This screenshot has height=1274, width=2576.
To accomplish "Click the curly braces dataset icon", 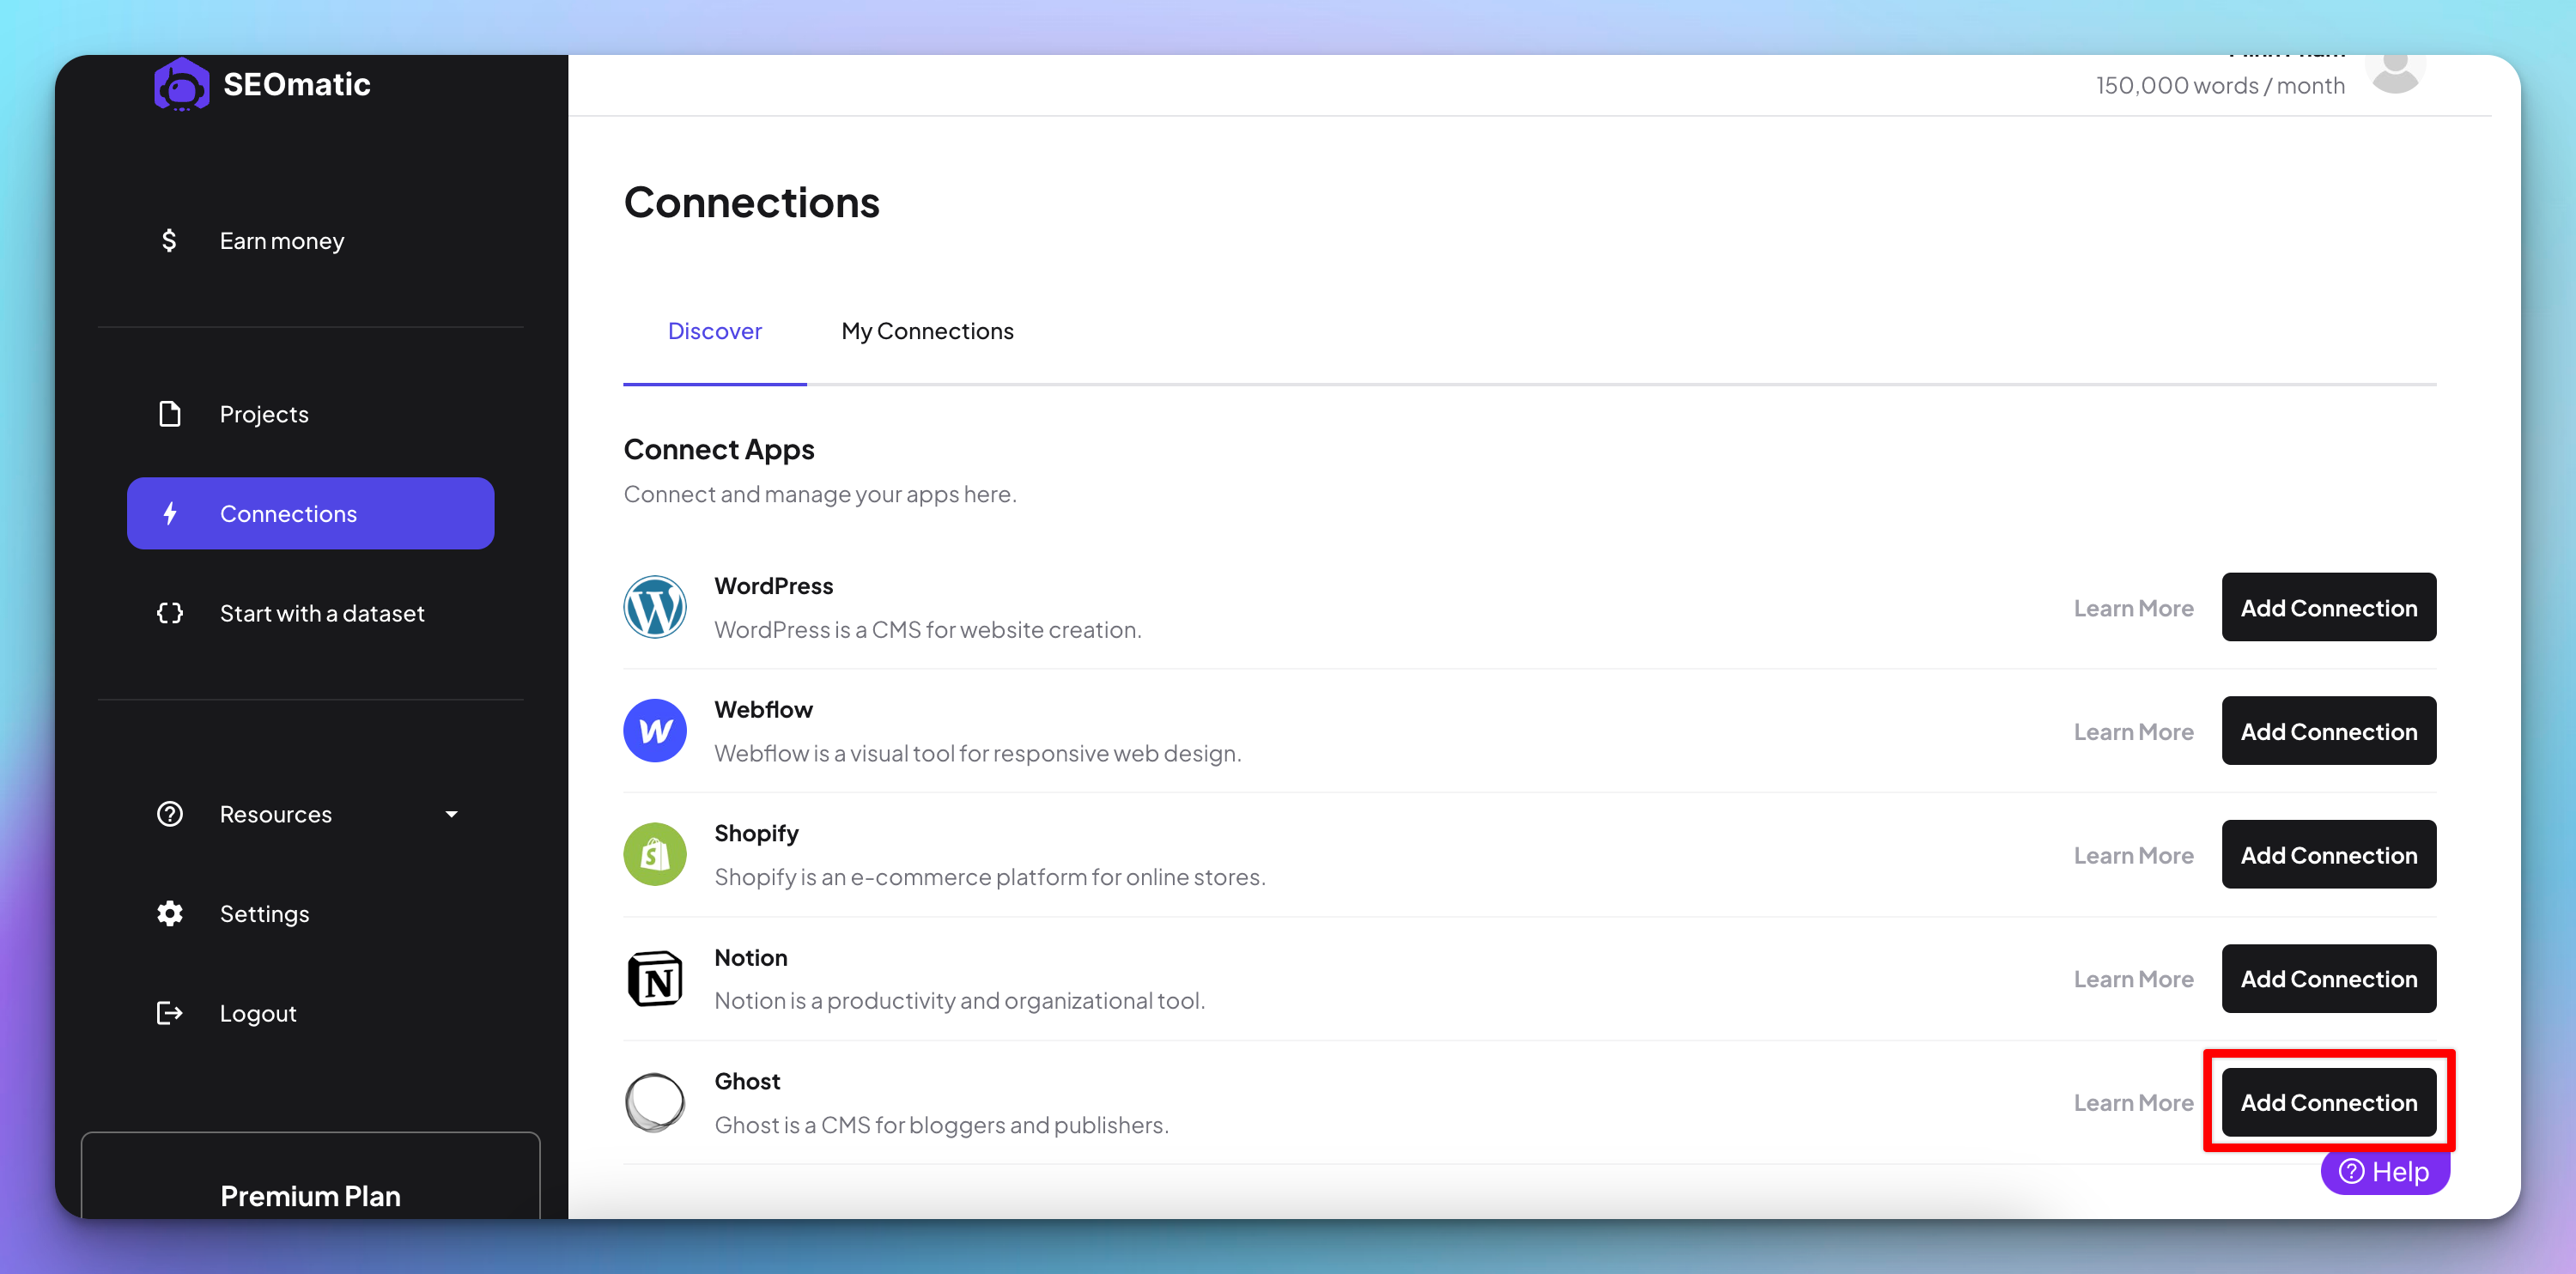I will click(x=170, y=613).
